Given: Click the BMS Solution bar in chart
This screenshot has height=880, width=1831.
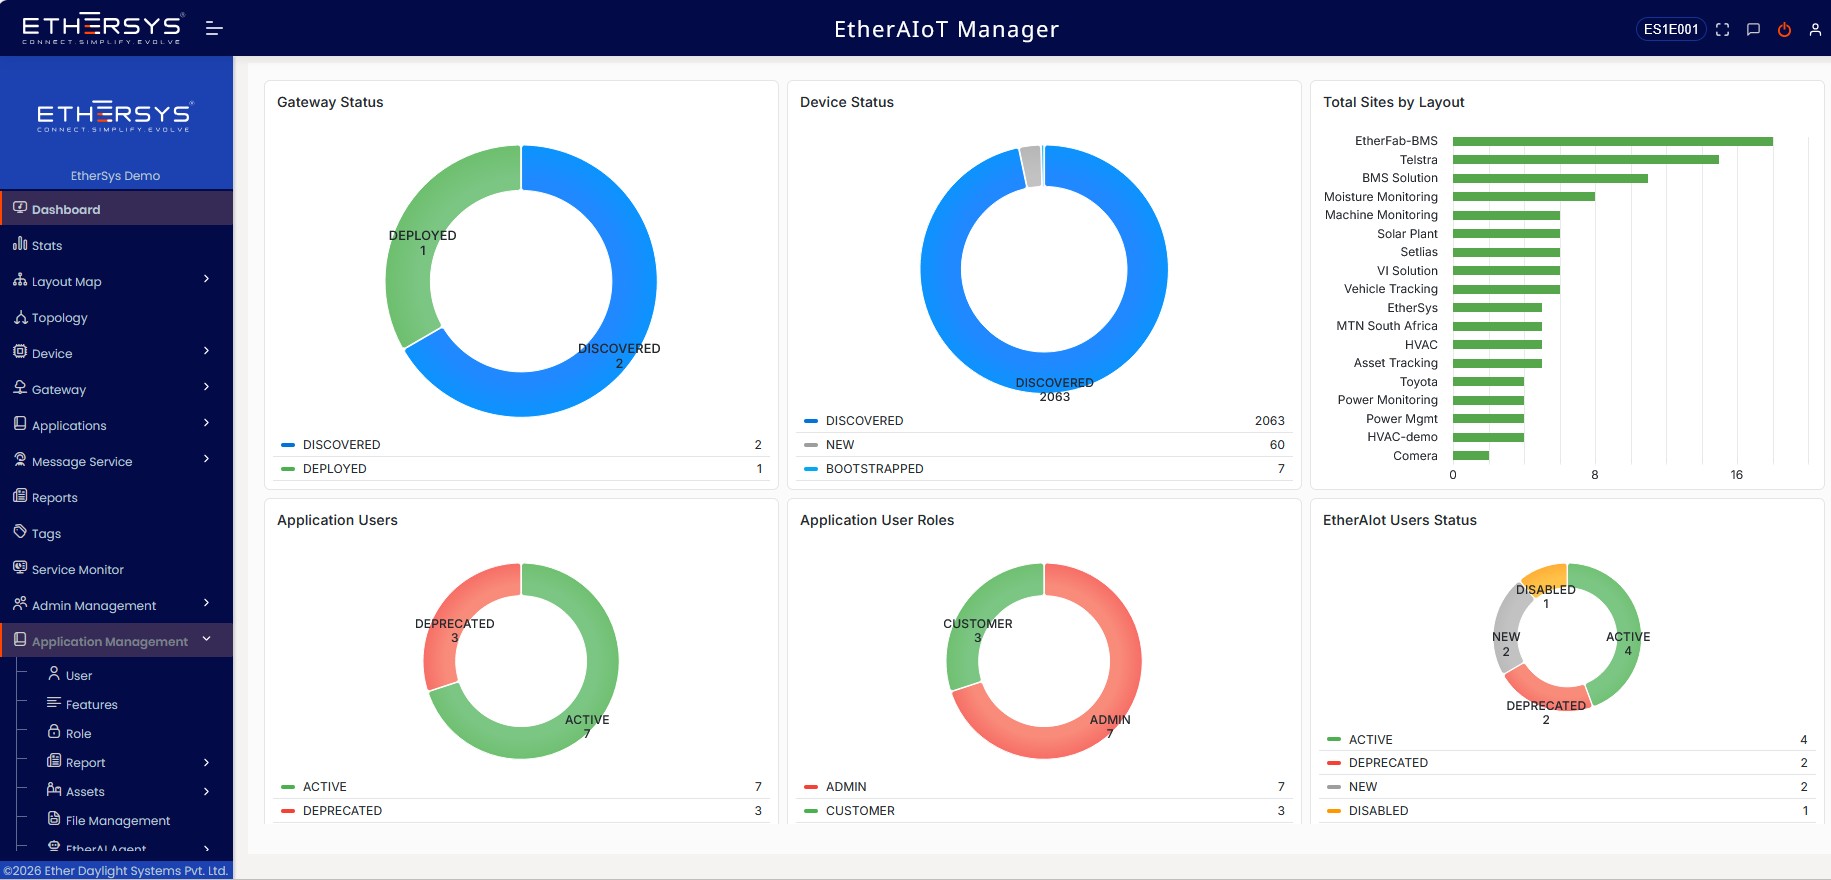Looking at the screenshot, I should pos(1550,178).
